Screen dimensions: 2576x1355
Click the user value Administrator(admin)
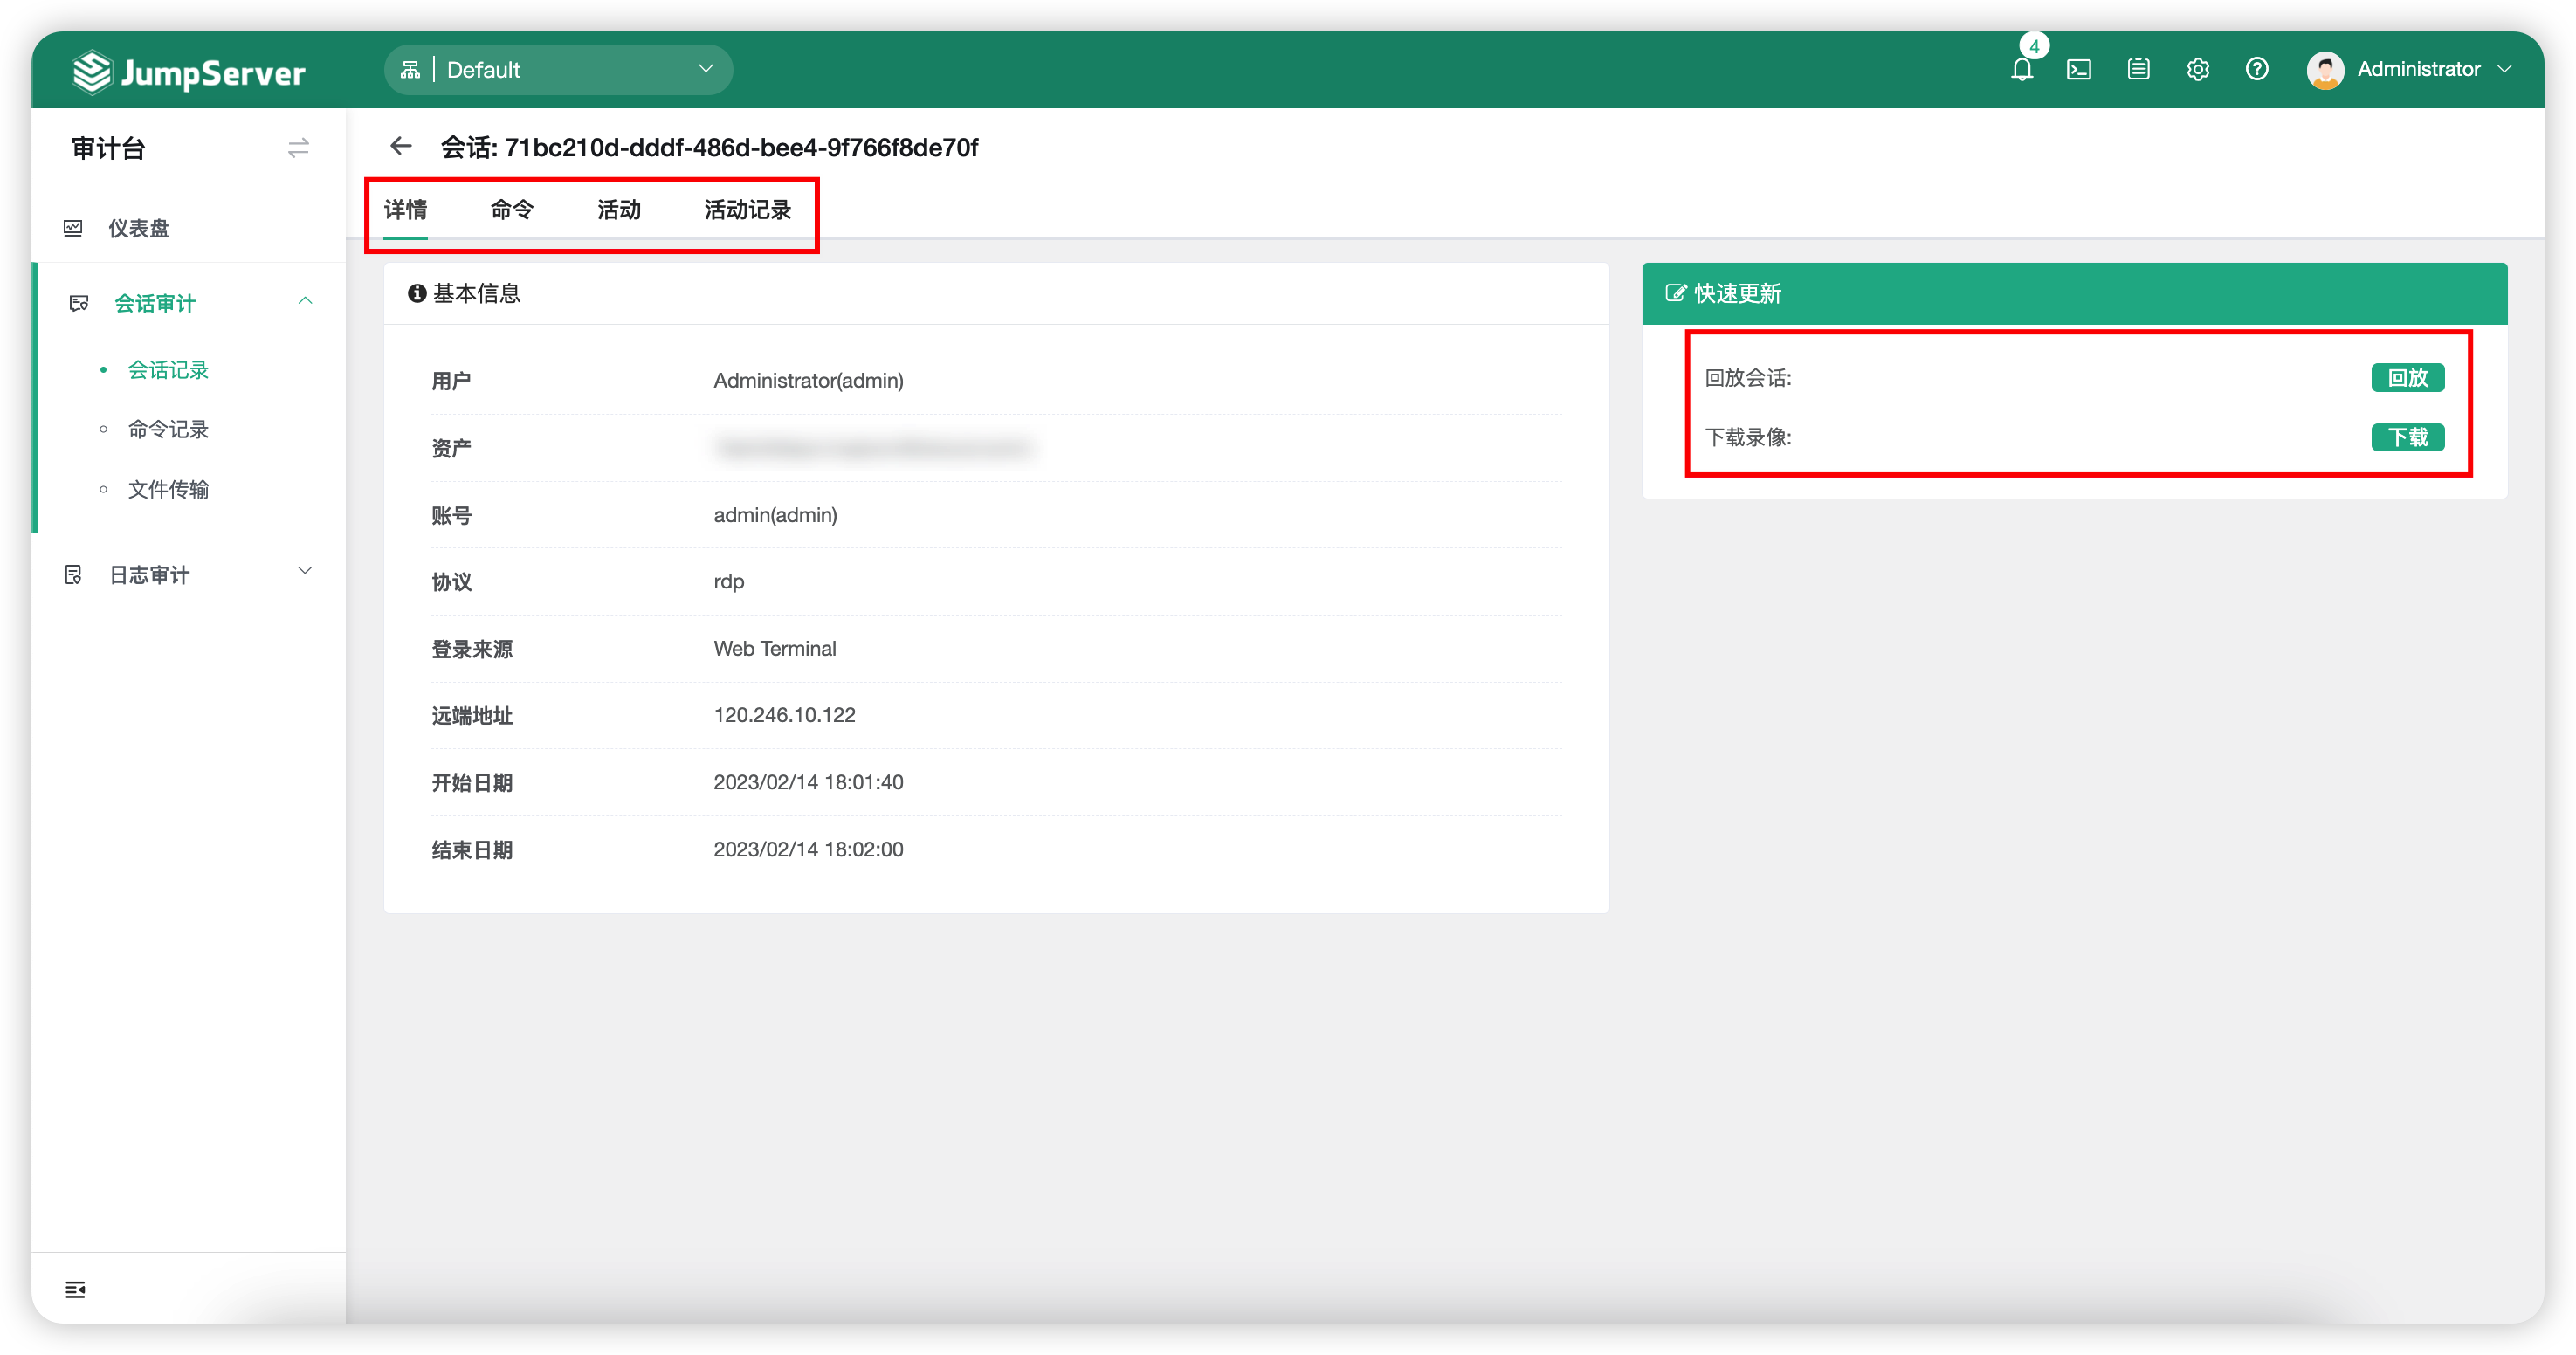pyautogui.click(x=808, y=381)
